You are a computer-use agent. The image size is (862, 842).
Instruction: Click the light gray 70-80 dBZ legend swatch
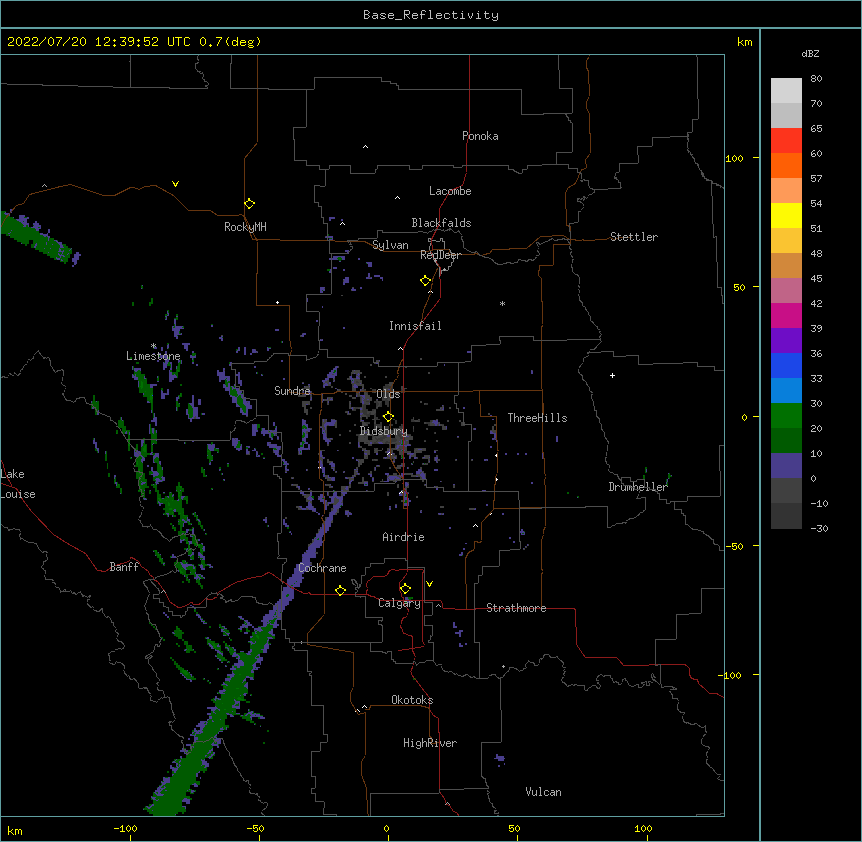pyautogui.click(x=786, y=91)
